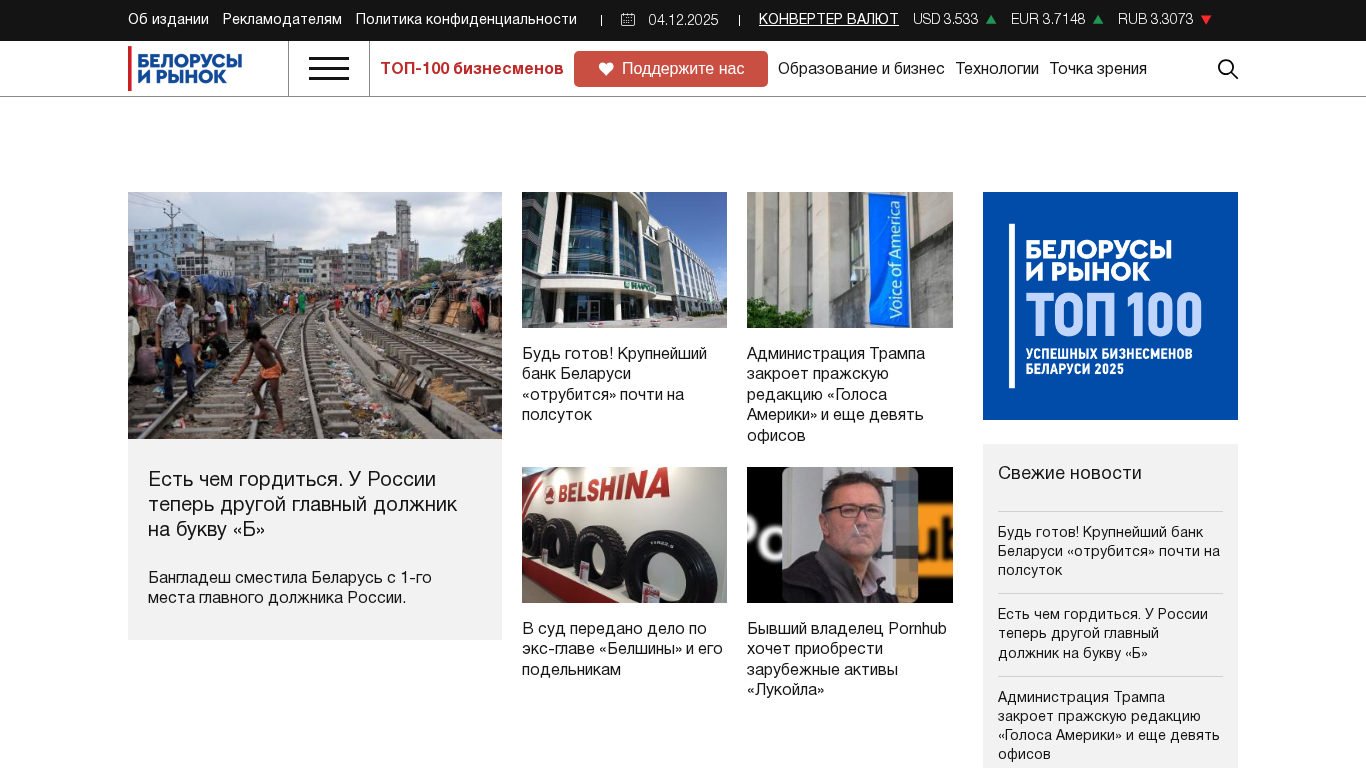1366x768 pixels.
Task: Click the ТОП 100 blue banner
Action: (x=1110, y=306)
